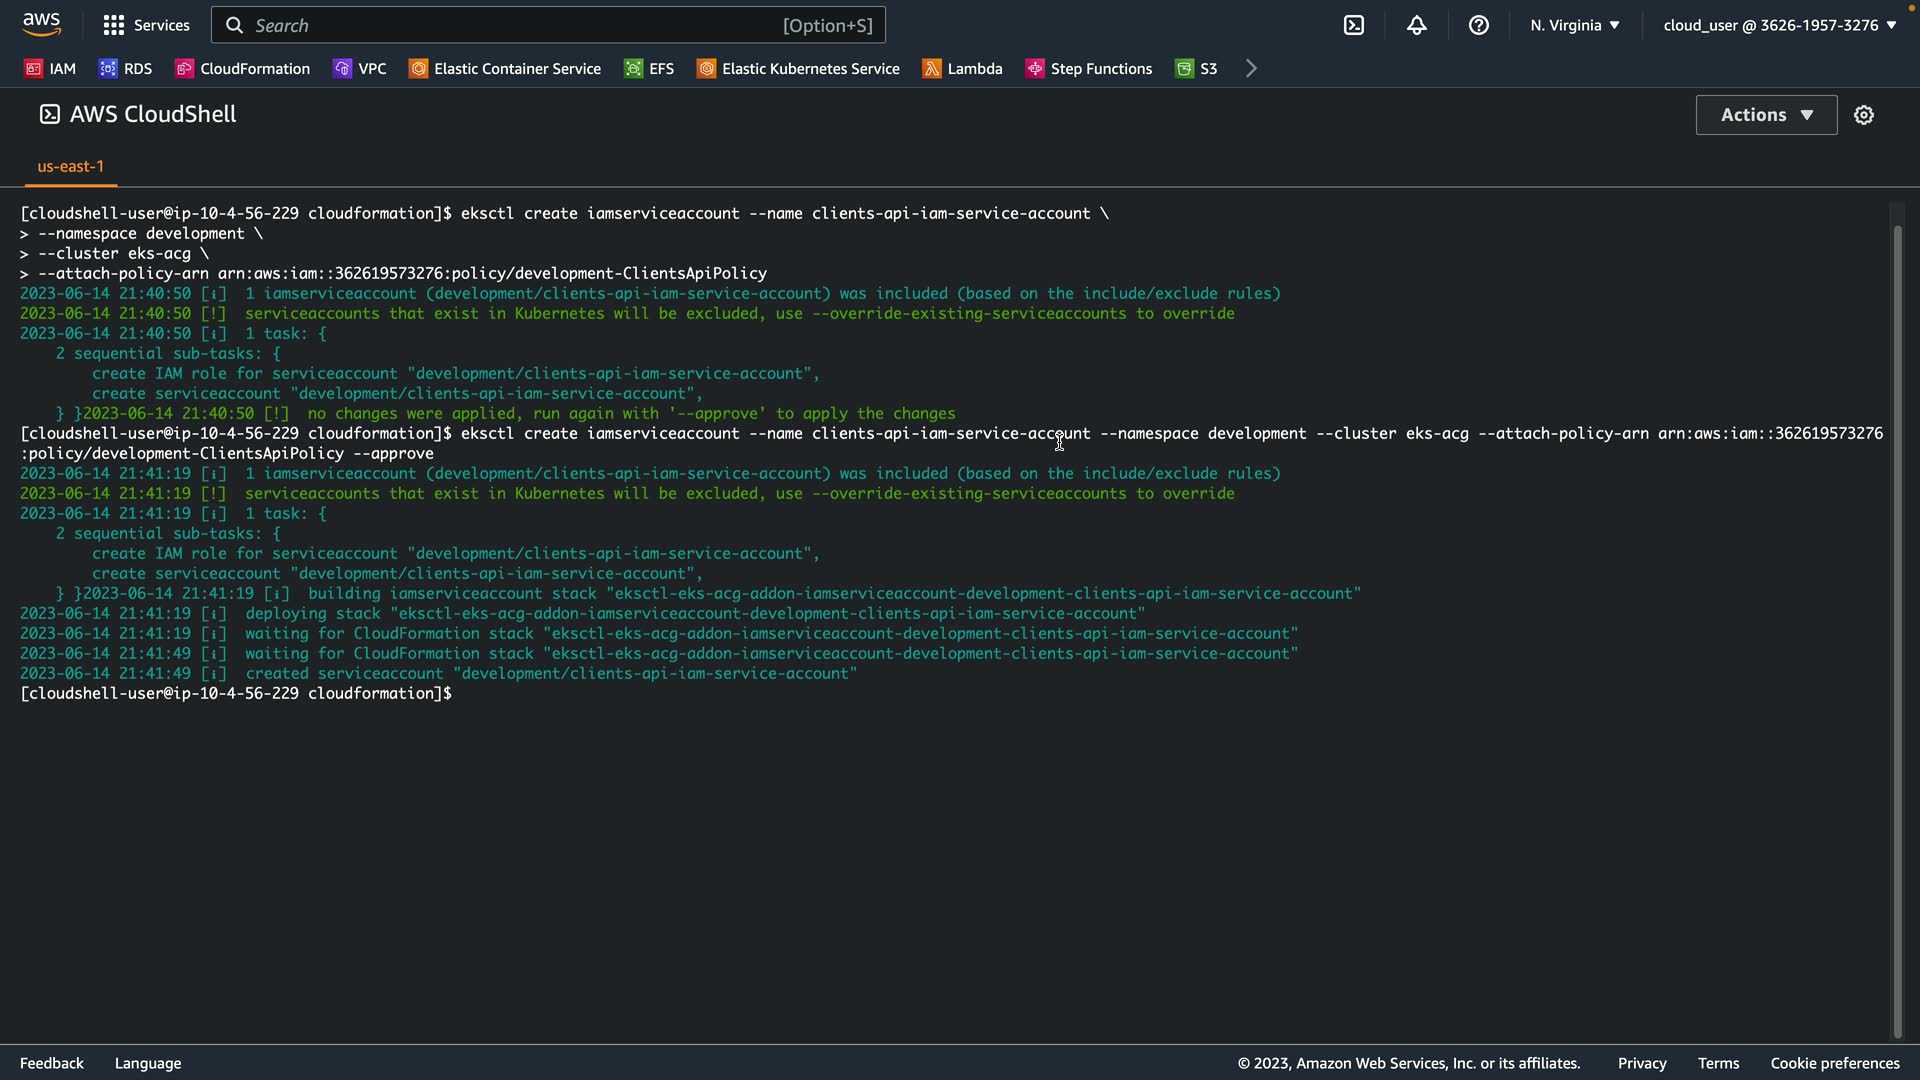Expand the cloud_user account menu

click(1779, 25)
